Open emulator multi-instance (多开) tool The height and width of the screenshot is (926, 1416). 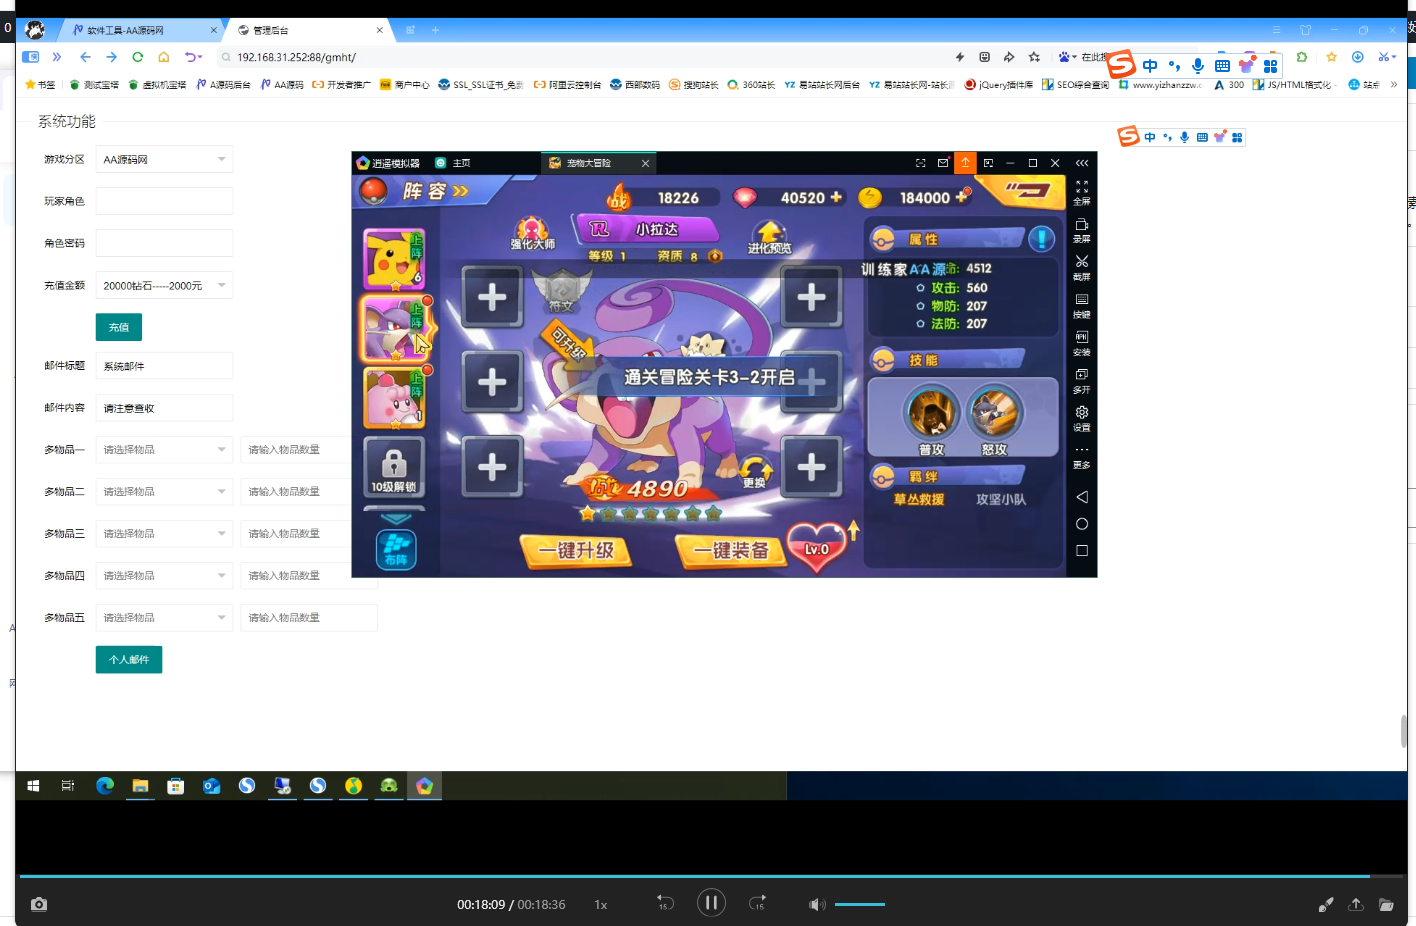(x=1082, y=380)
